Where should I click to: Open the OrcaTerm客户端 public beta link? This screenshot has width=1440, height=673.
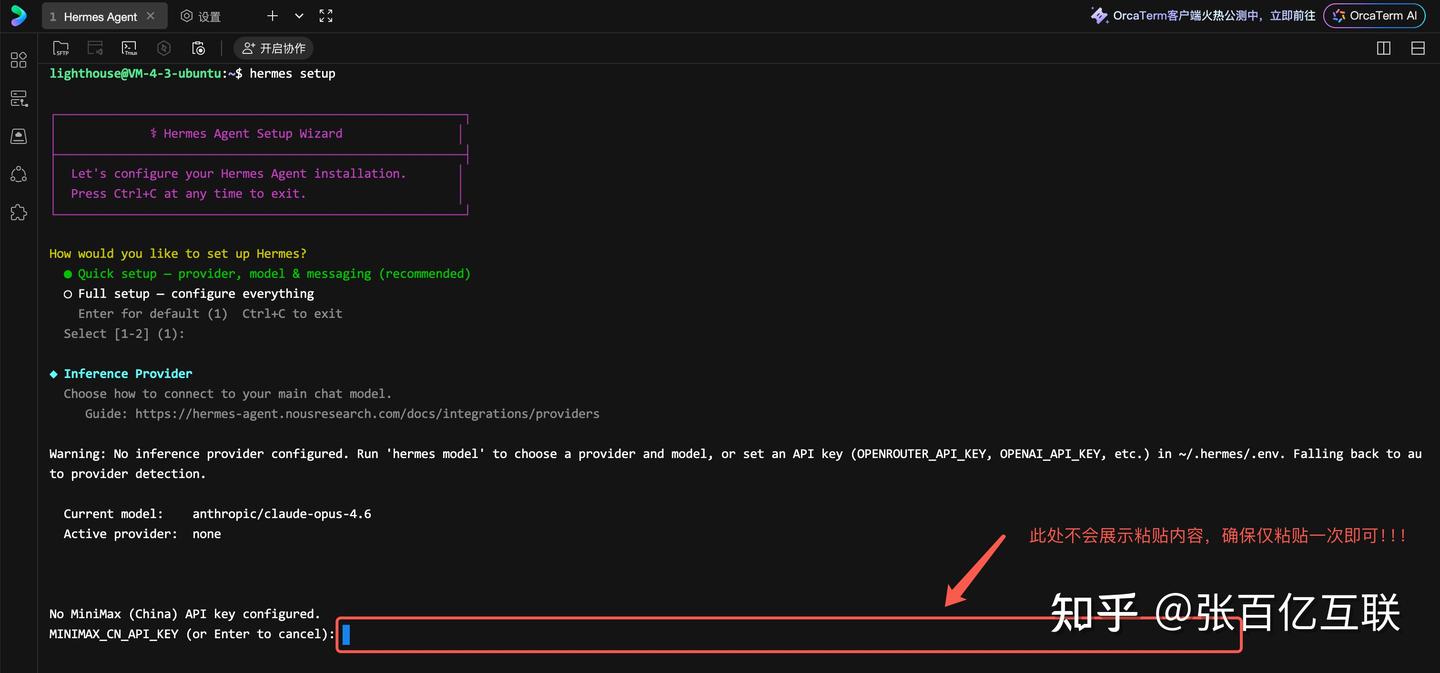pyautogui.click(x=1203, y=16)
